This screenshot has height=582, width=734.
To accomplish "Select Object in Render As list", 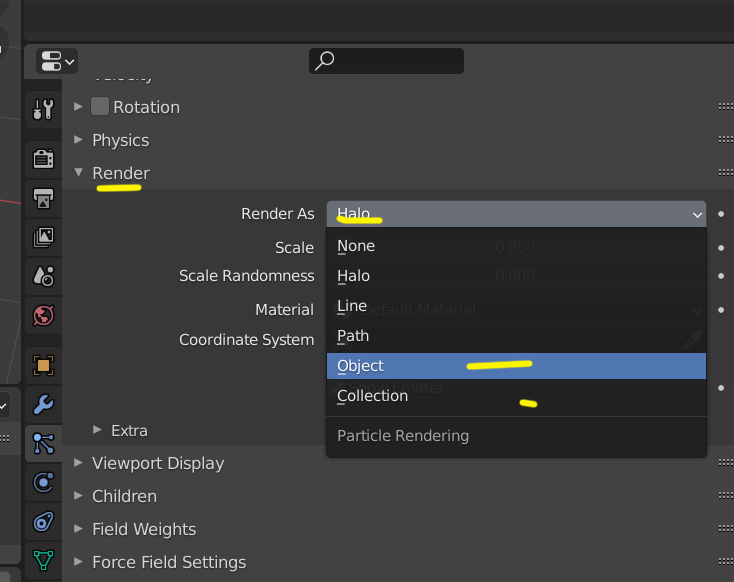I will 361,366.
